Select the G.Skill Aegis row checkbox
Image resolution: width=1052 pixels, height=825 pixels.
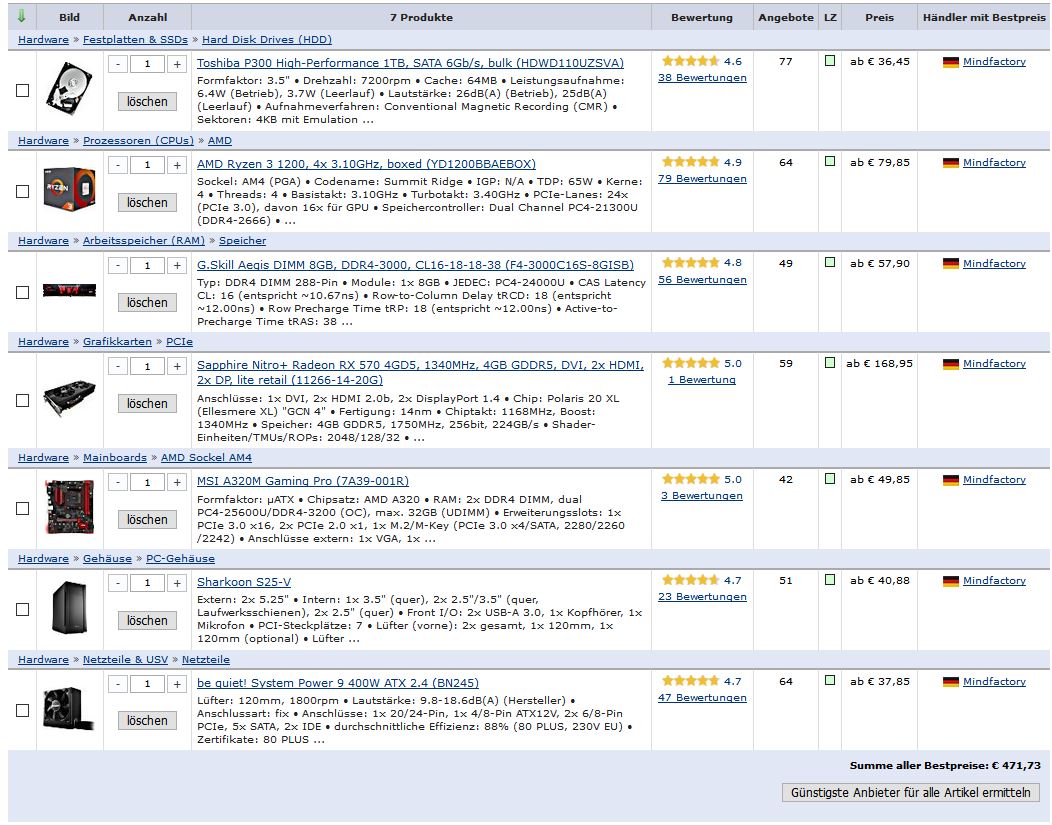tap(22, 292)
